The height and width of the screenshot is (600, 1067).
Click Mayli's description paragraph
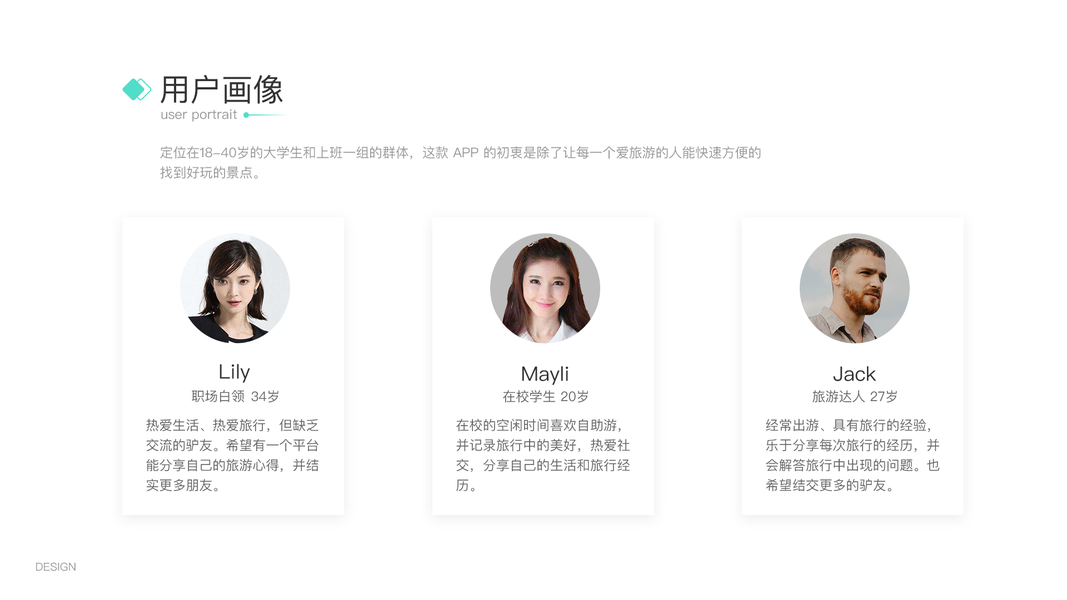(x=543, y=455)
